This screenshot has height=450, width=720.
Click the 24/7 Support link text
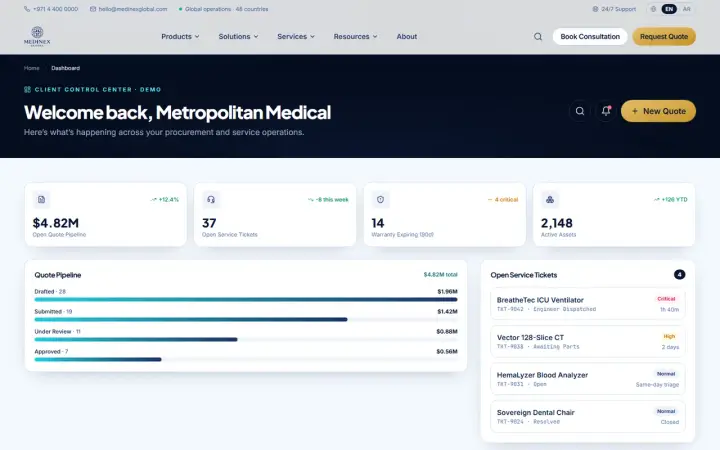619,9
